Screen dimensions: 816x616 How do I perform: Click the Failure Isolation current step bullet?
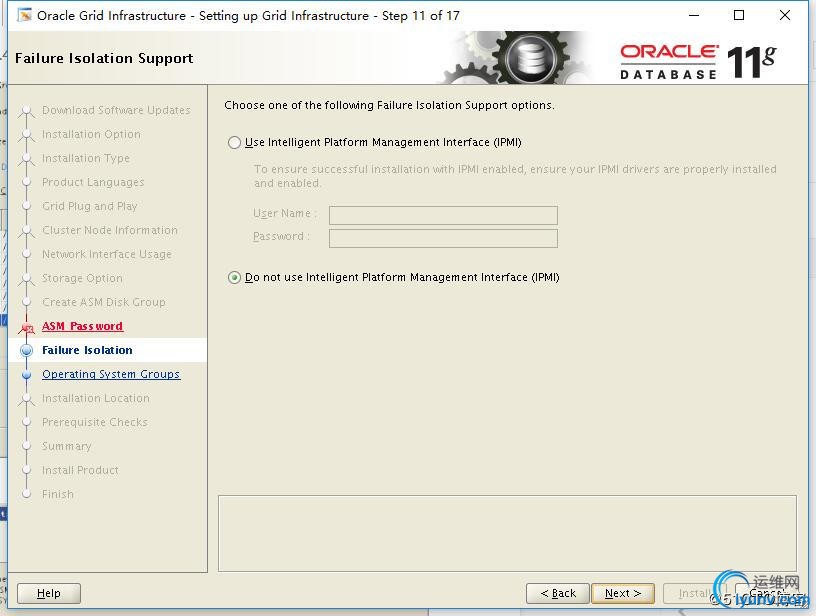(27, 350)
